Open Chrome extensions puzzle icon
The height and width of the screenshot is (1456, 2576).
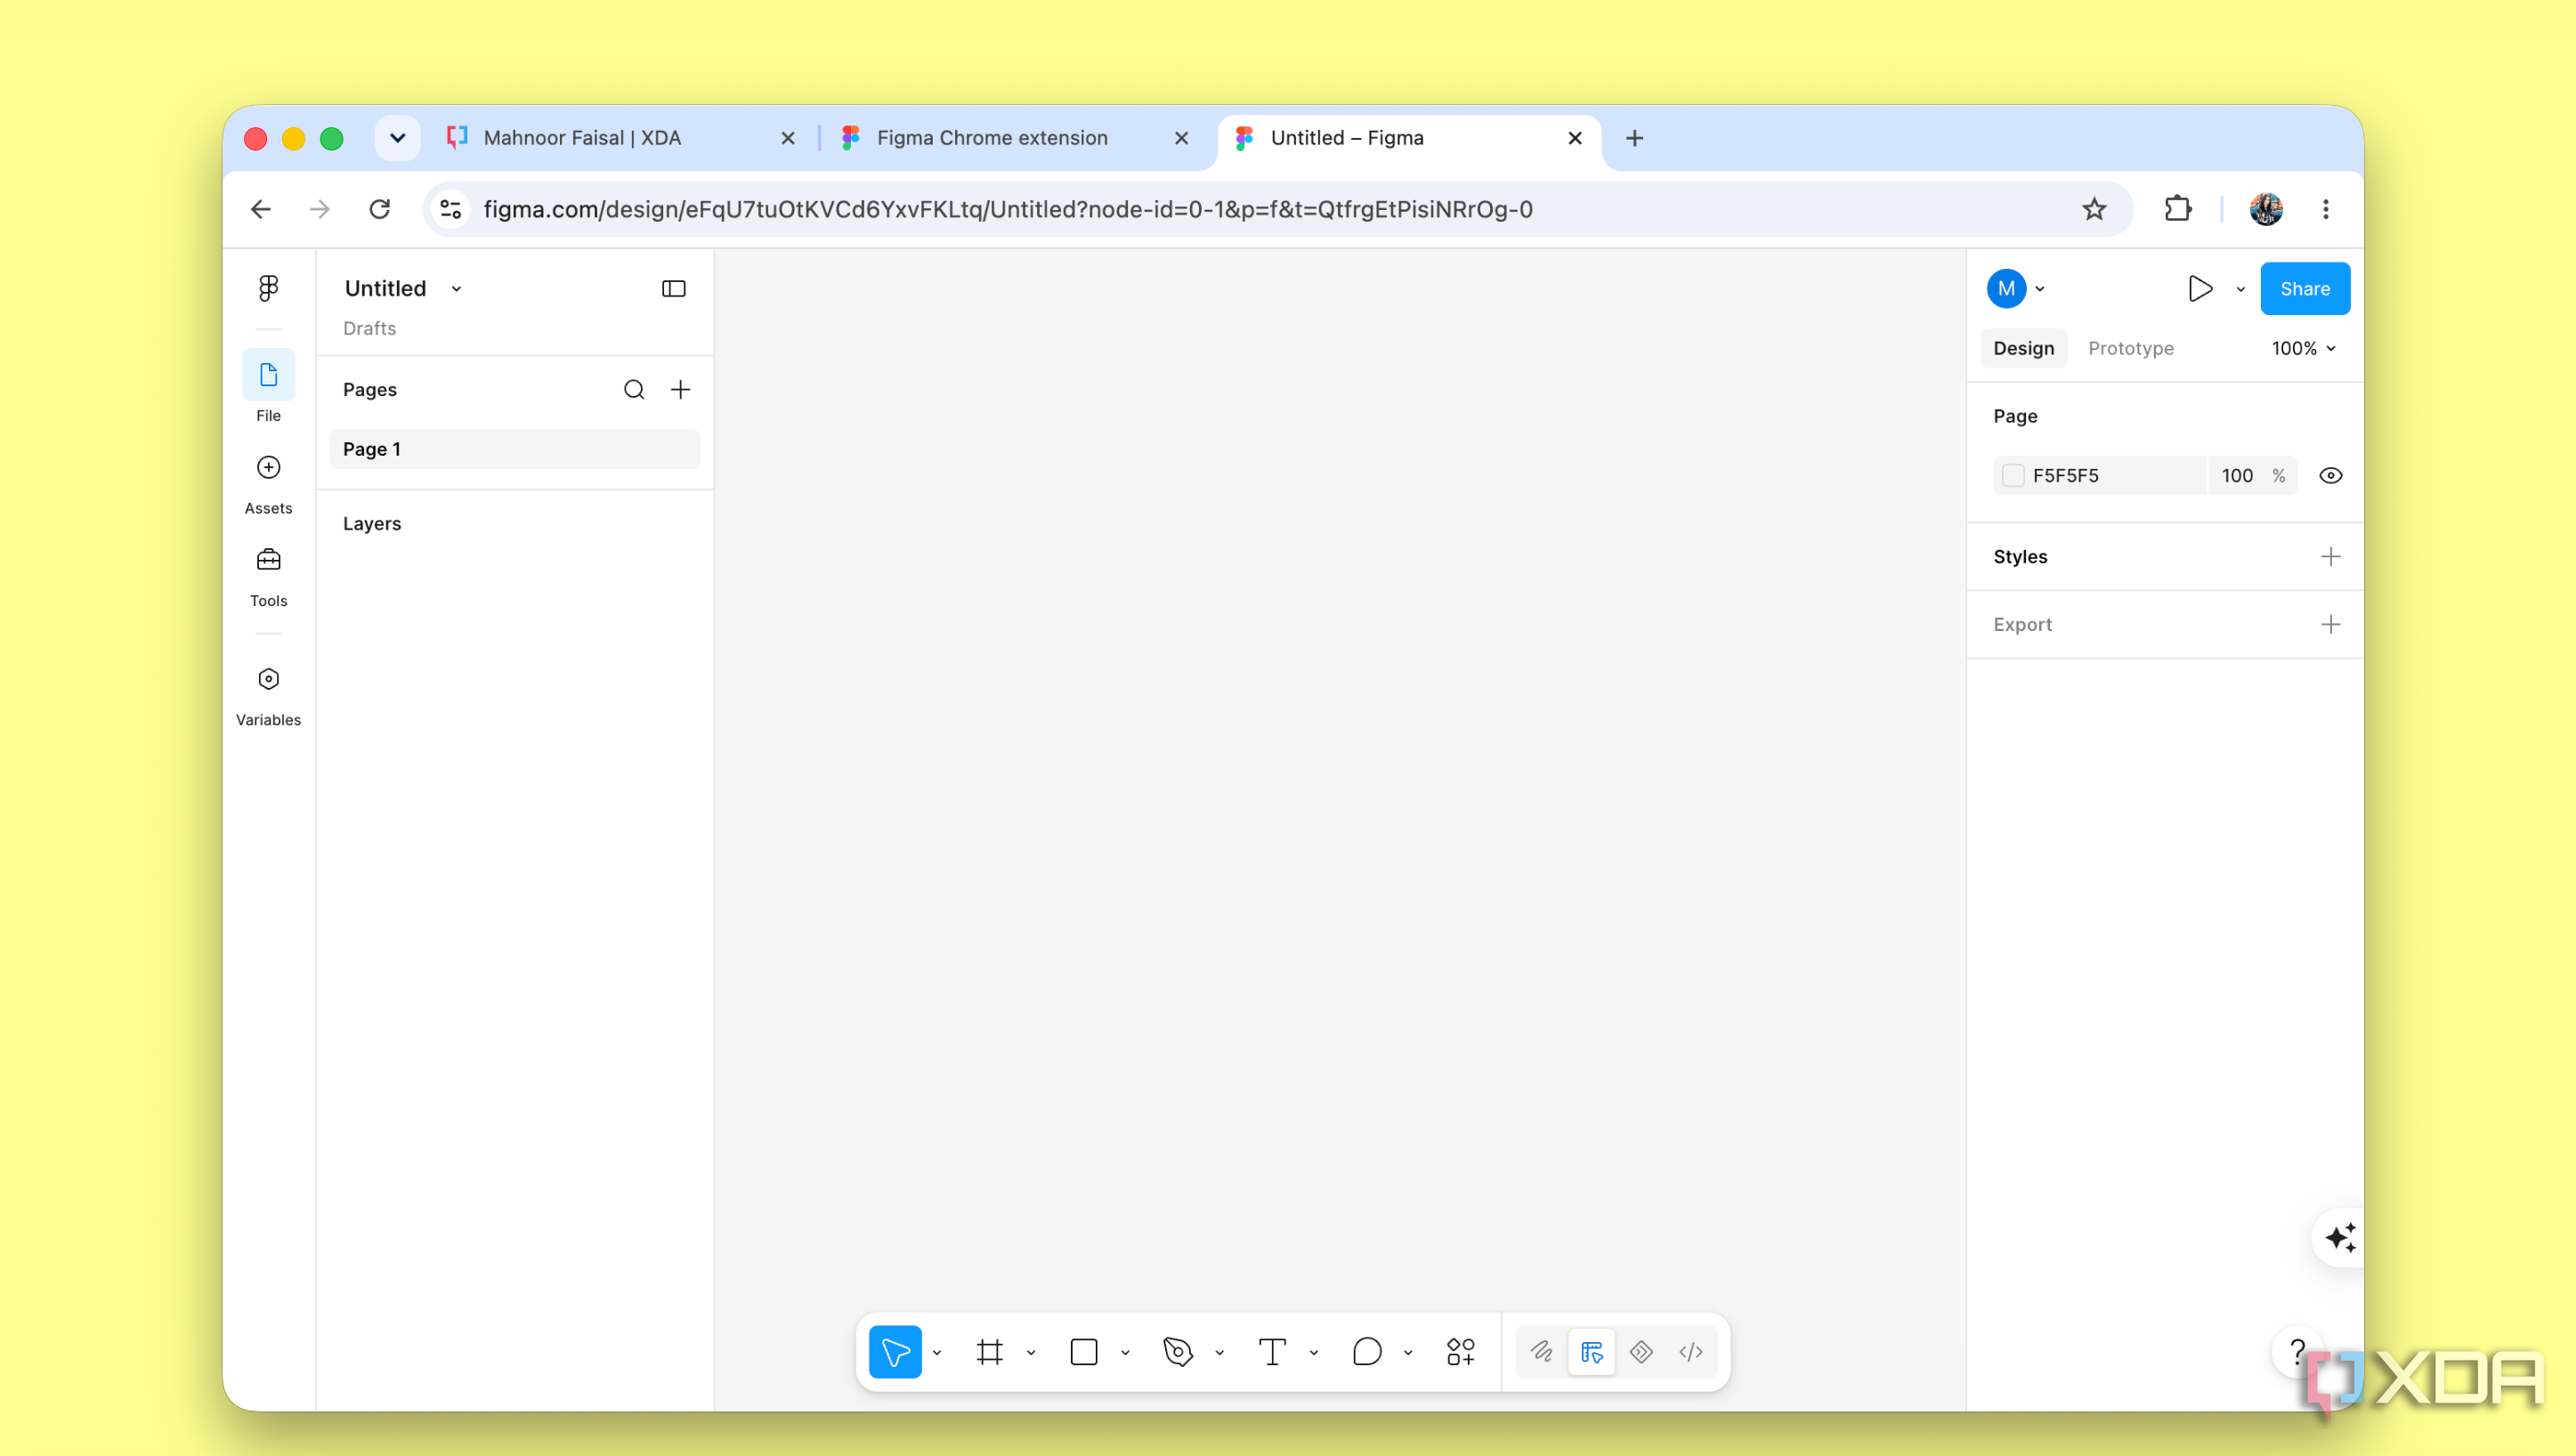(x=2177, y=209)
